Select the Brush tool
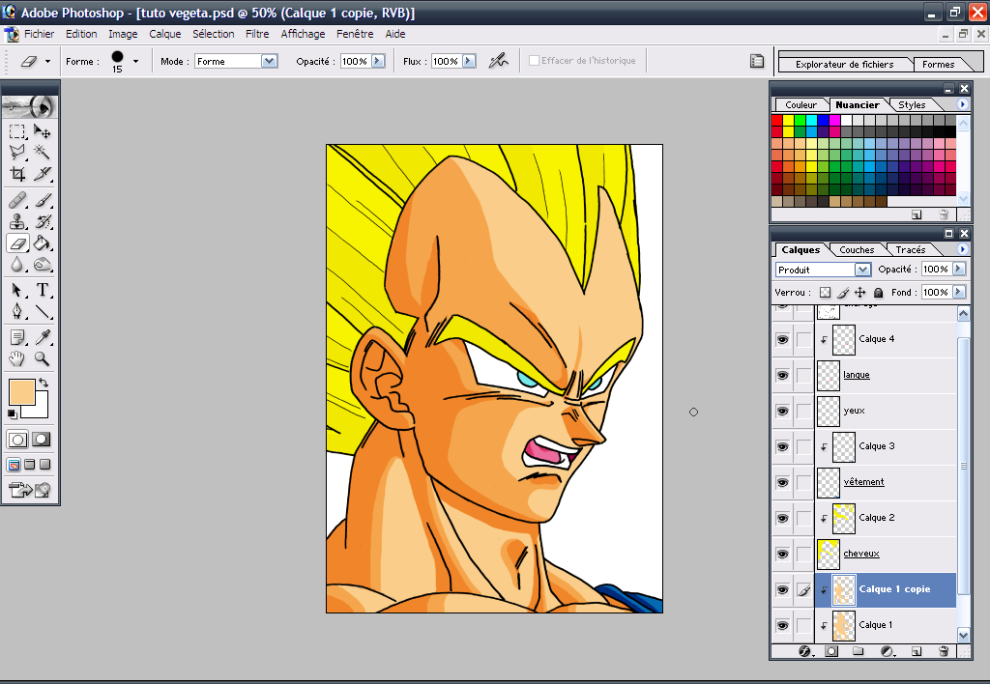The image size is (990, 684). (42, 200)
